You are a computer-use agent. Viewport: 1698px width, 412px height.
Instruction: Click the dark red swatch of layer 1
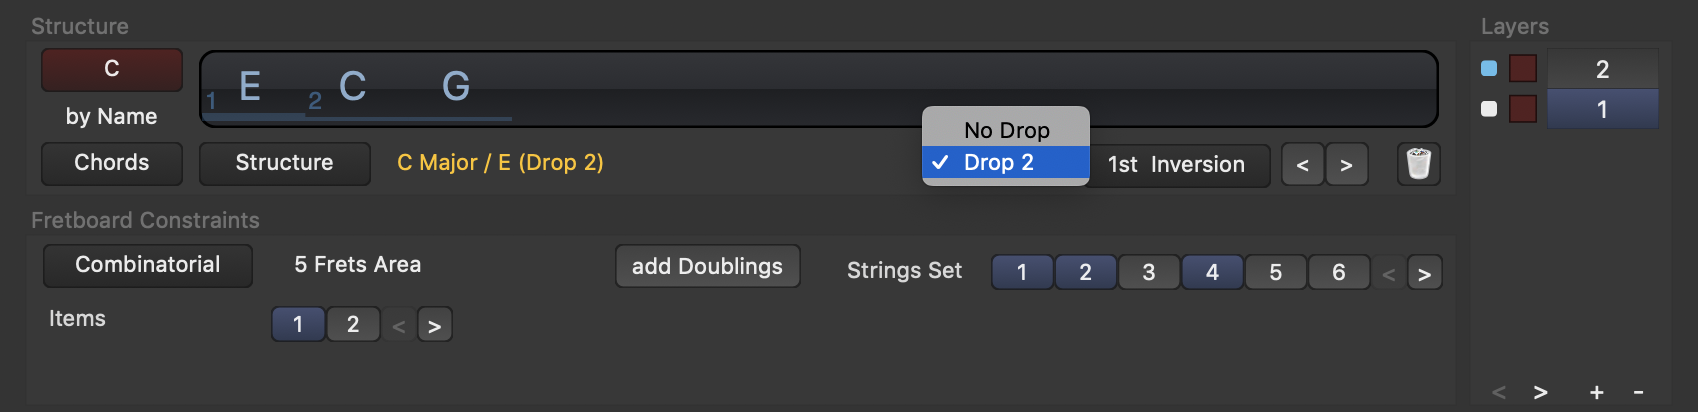click(x=1522, y=108)
